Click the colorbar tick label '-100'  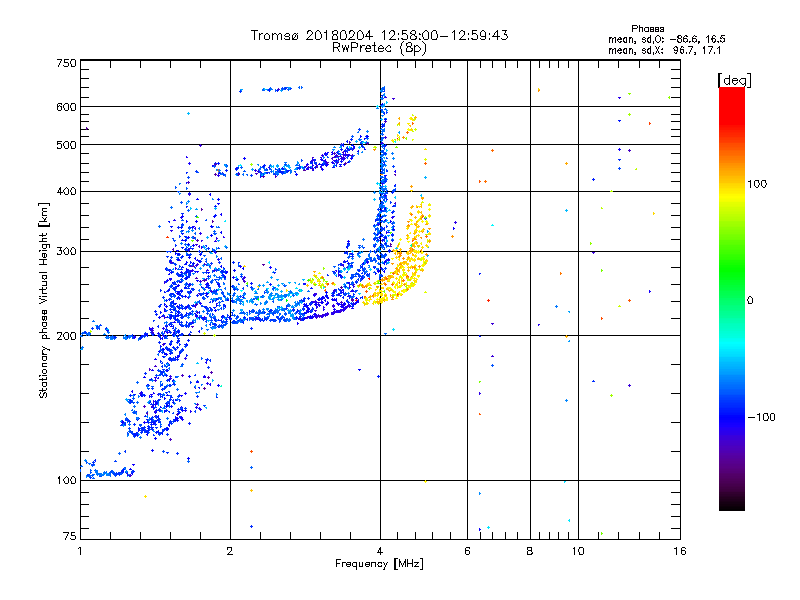tap(762, 417)
